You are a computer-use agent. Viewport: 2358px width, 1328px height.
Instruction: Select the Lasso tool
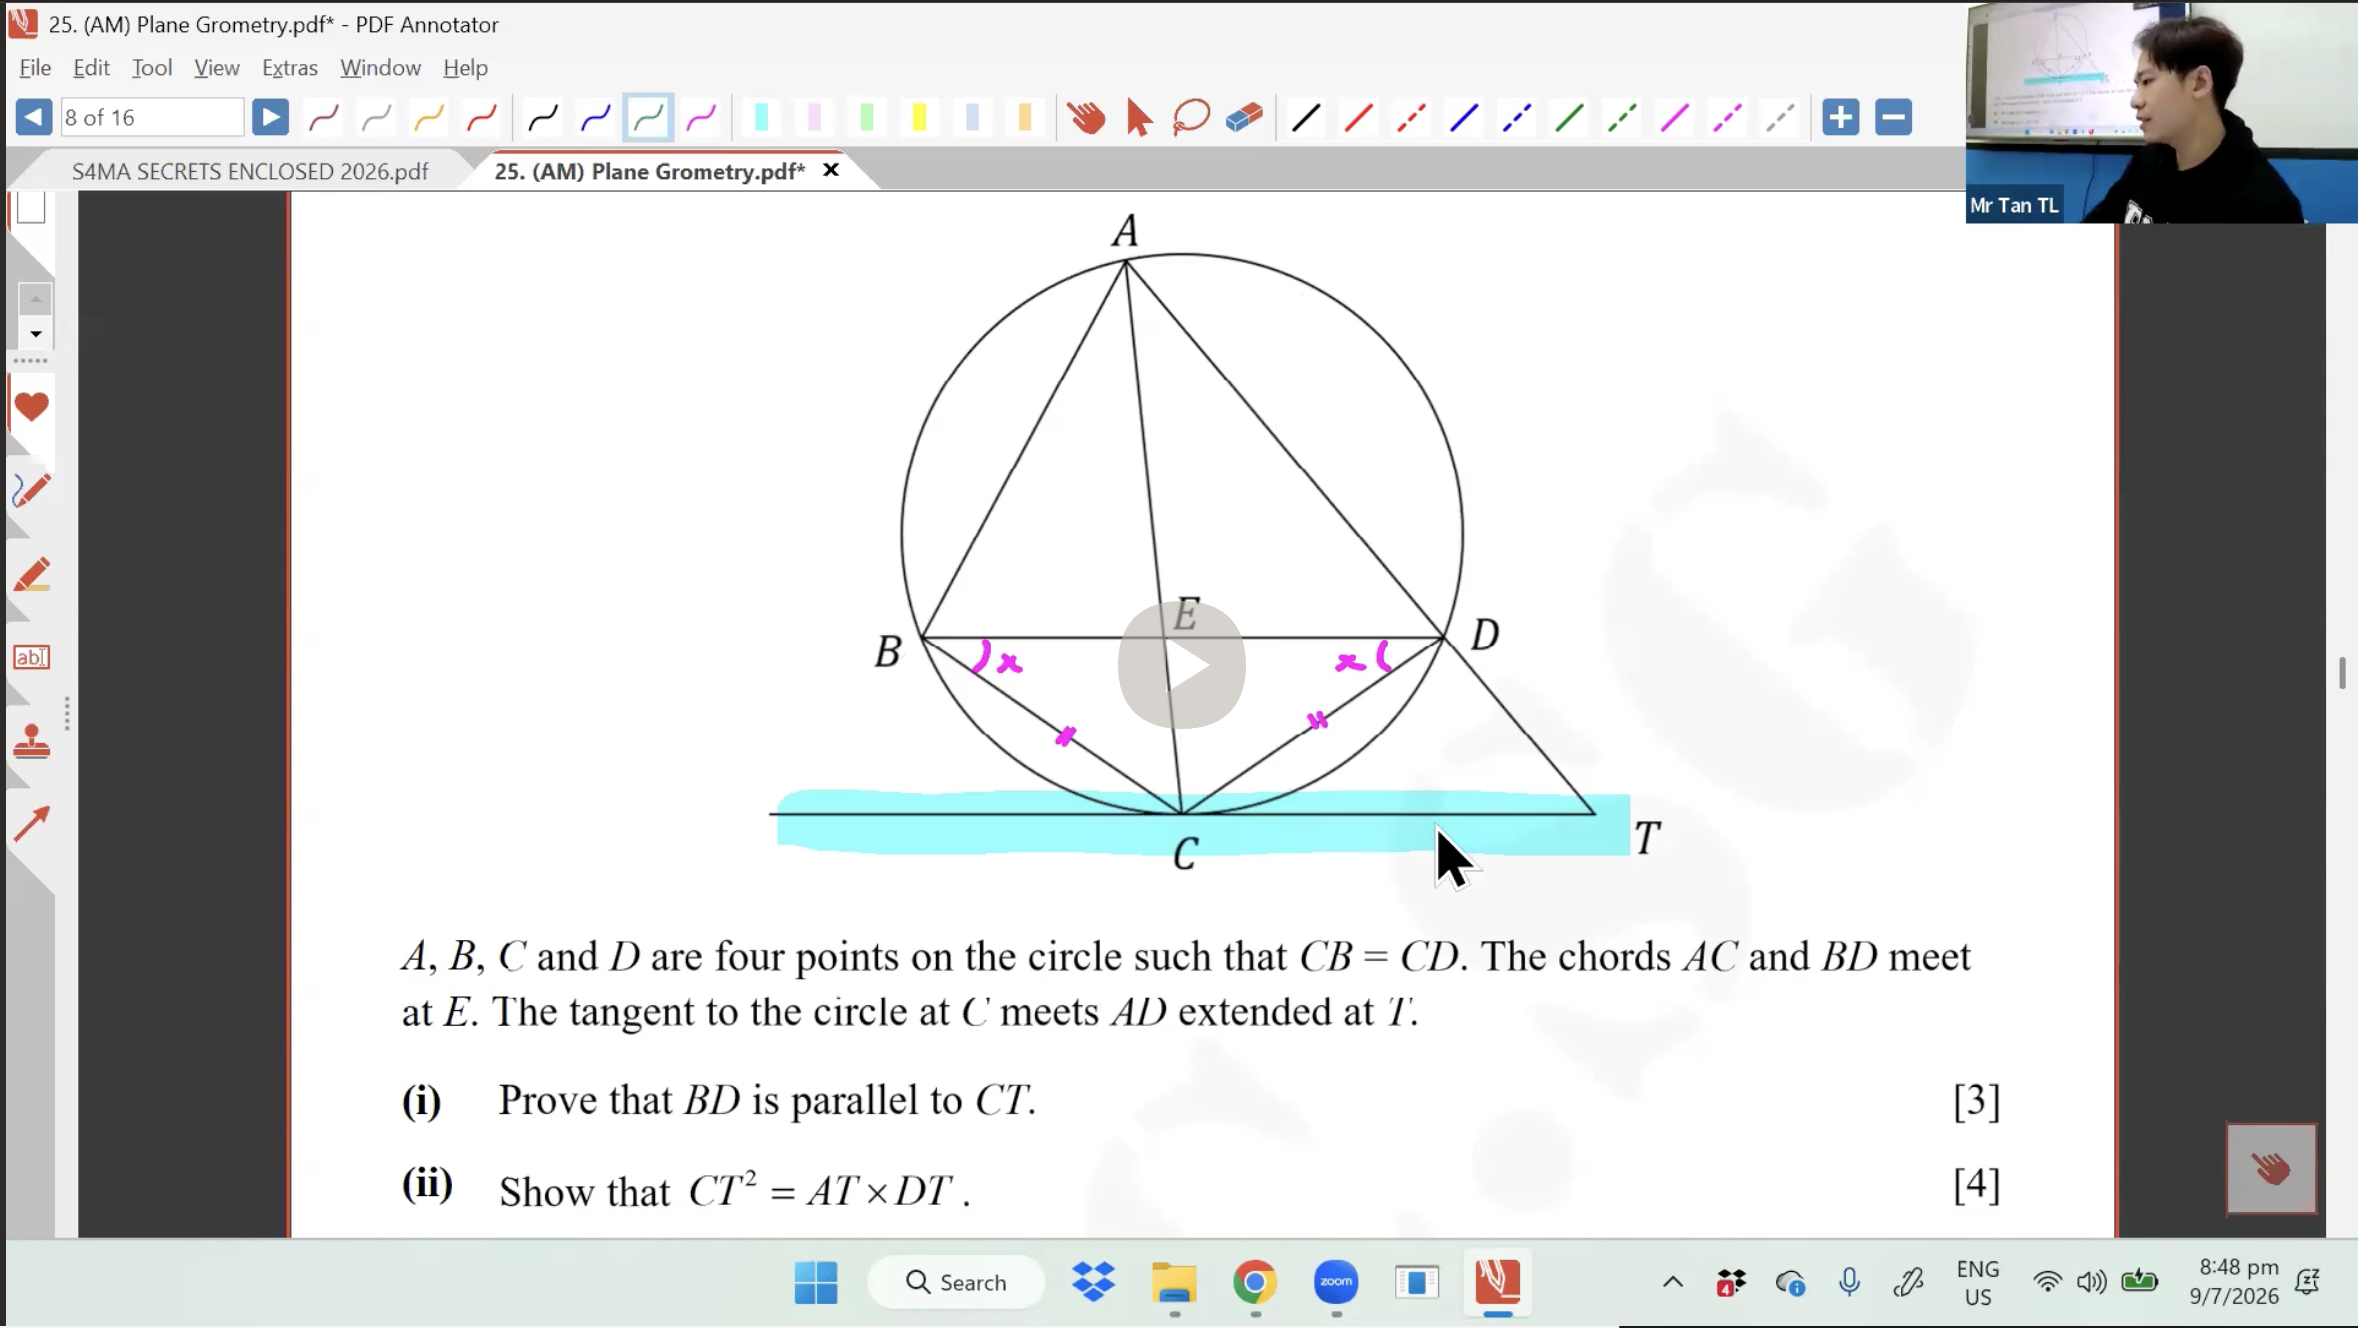click(1191, 118)
